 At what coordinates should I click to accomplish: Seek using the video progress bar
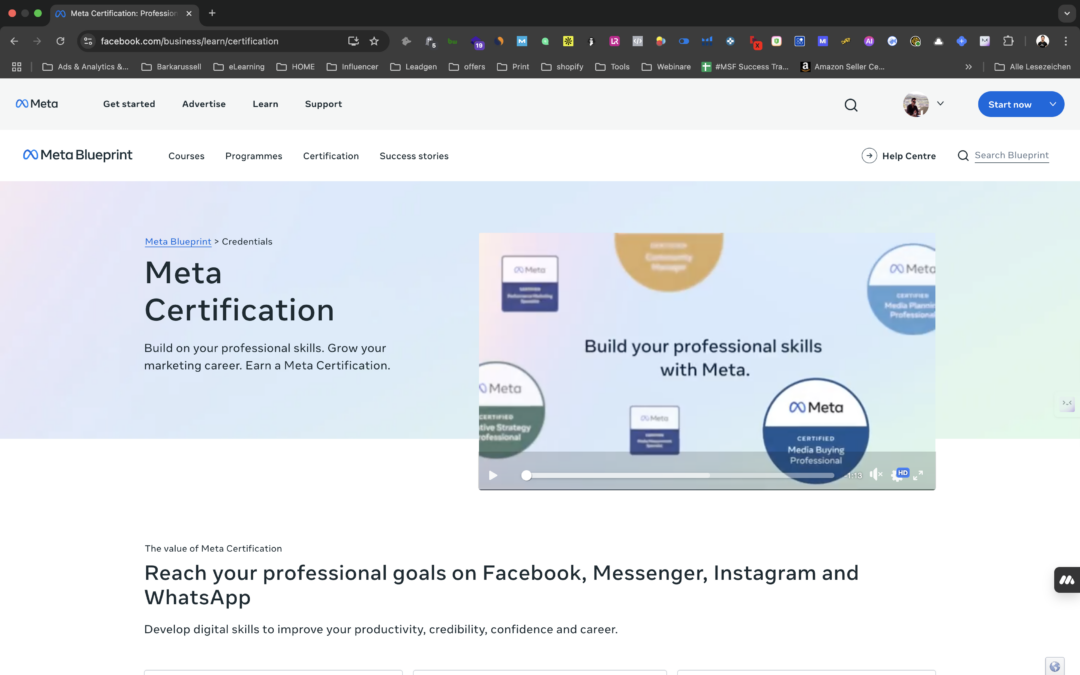pos(680,475)
